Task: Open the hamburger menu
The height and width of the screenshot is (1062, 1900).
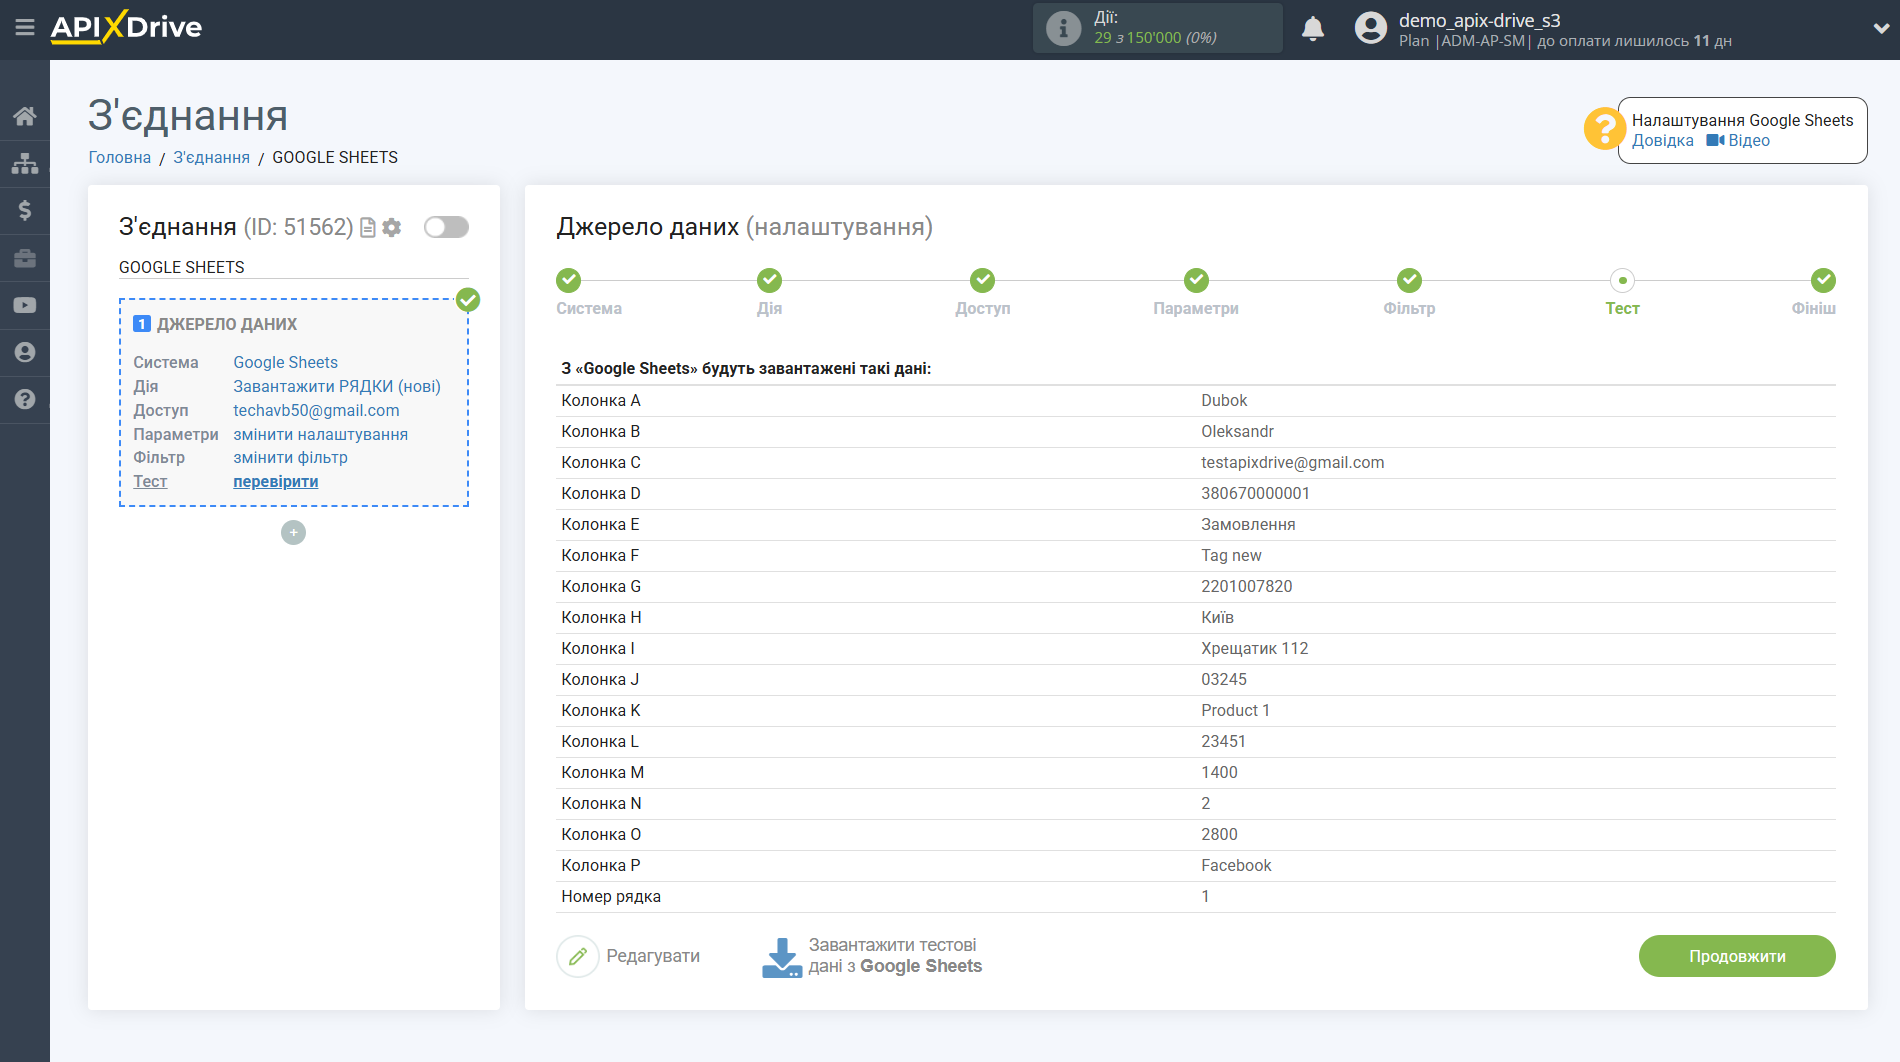Action: coord(25,27)
